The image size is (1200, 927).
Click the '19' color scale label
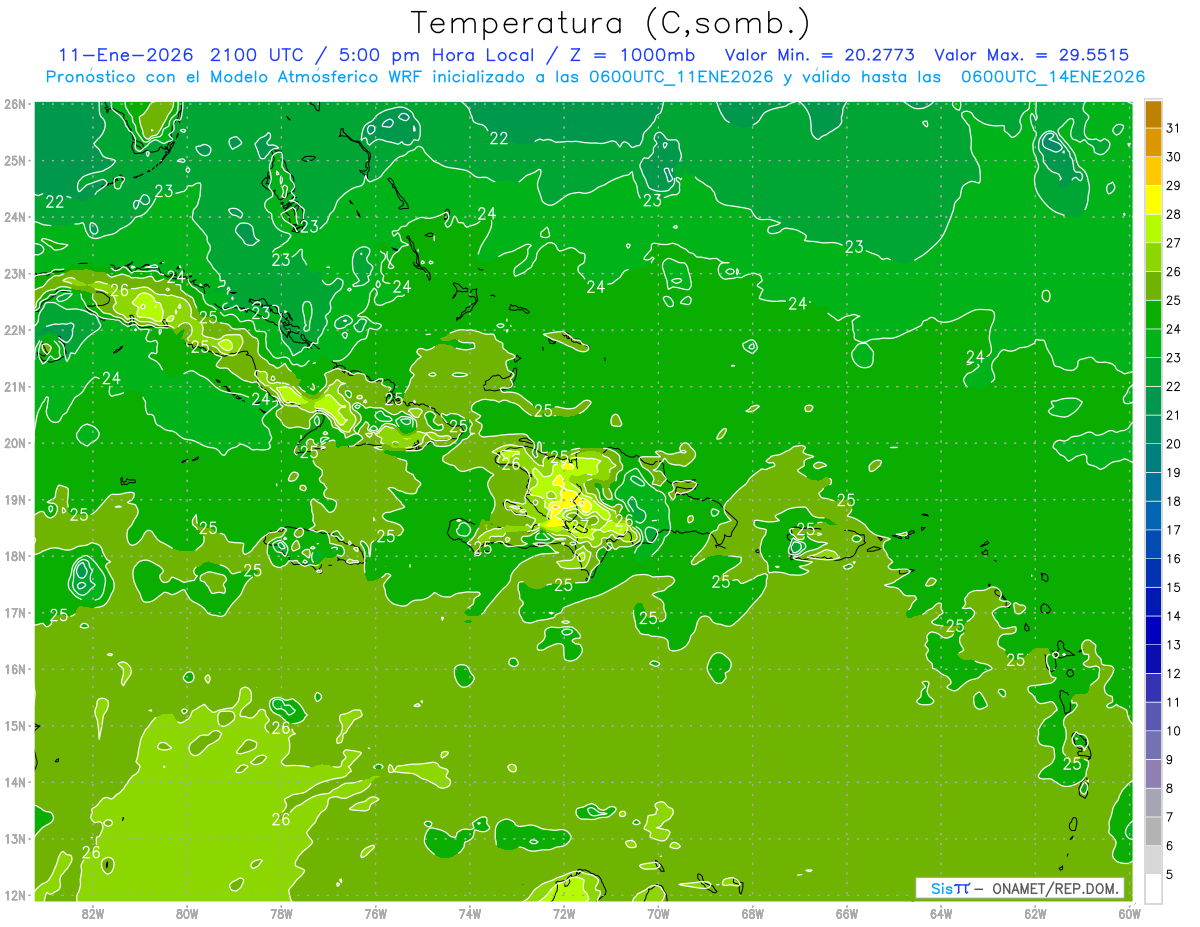tap(1174, 472)
